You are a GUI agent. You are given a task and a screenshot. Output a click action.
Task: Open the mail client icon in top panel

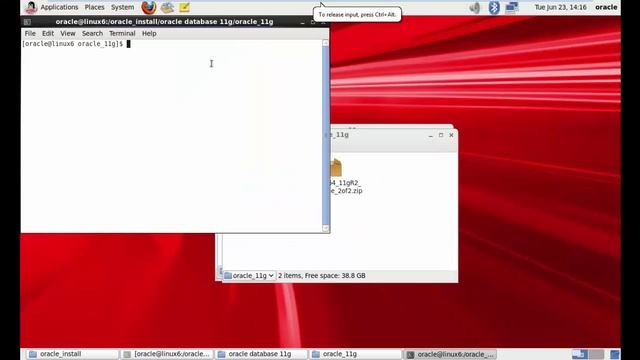(x=167, y=7)
